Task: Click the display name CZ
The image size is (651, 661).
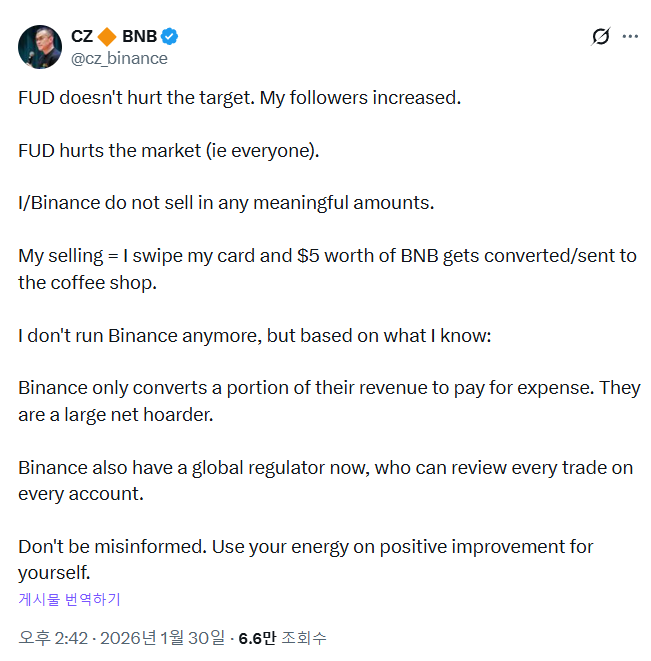Action: pyautogui.click(x=82, y=38)
